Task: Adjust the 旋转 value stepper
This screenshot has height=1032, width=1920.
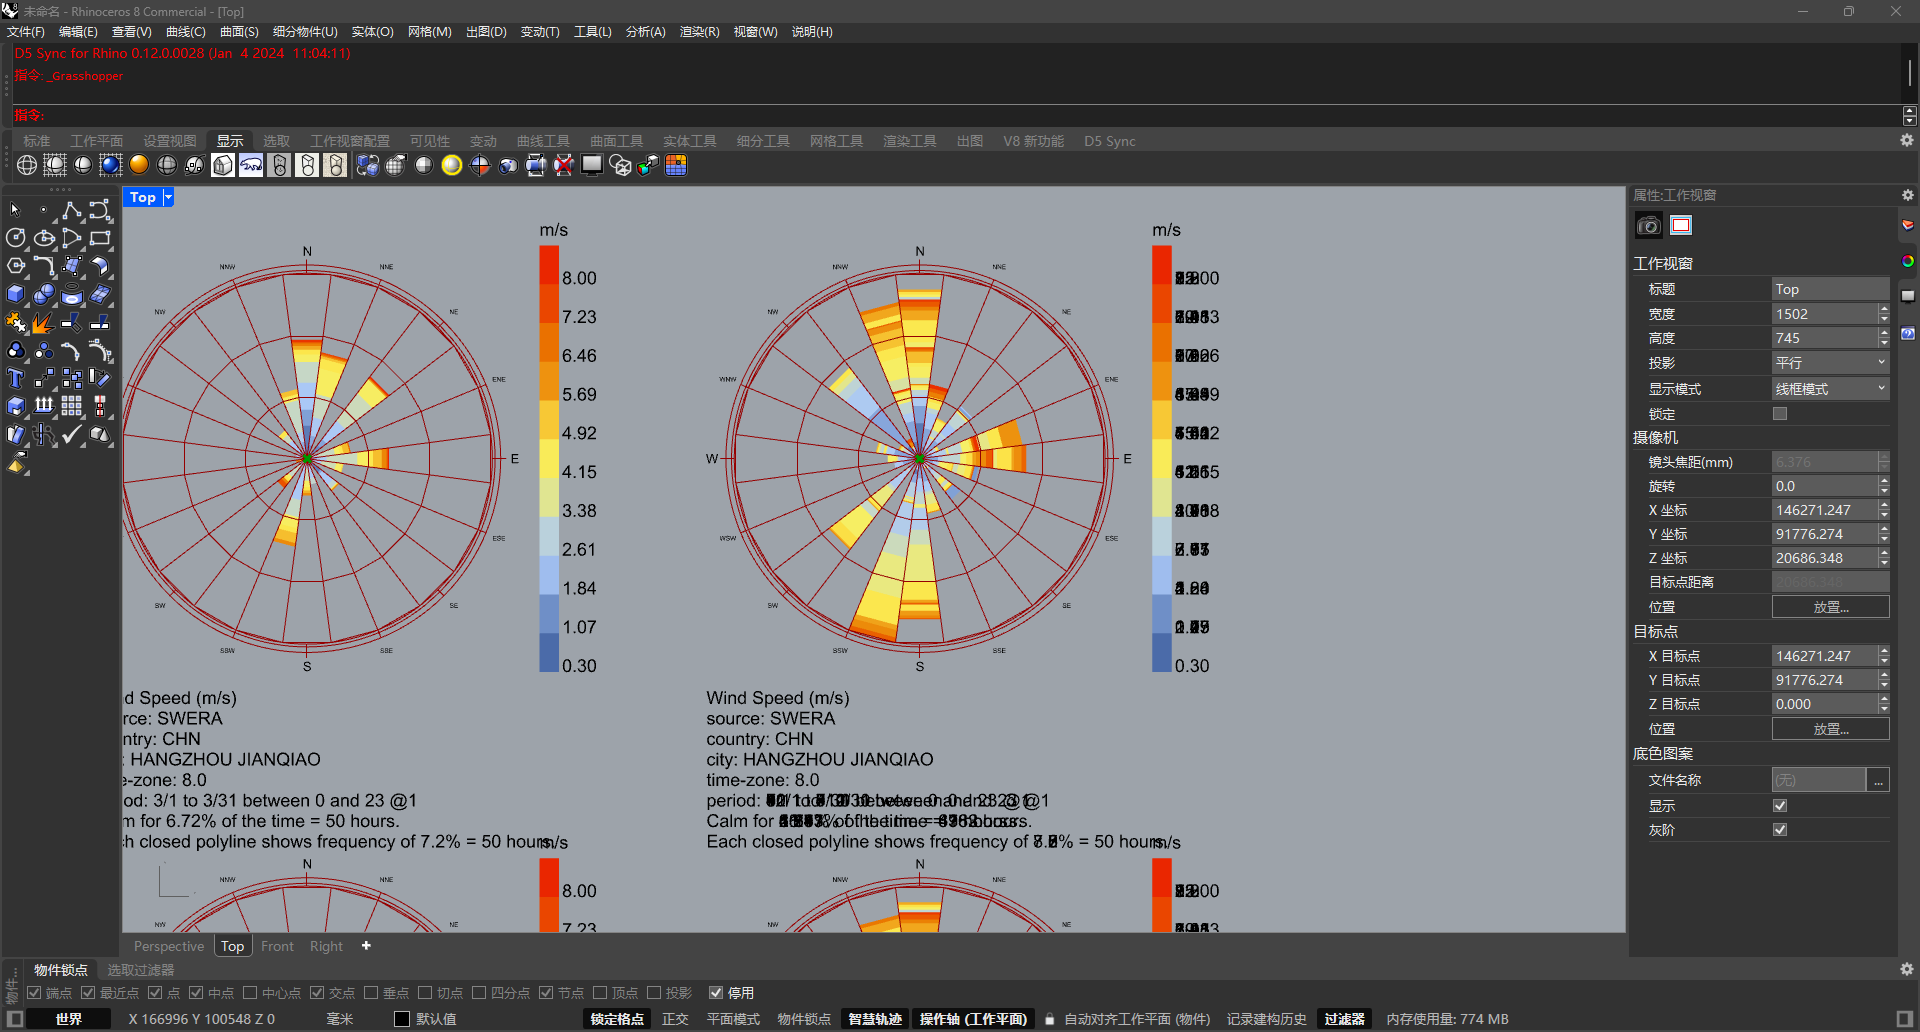Action: [x=1884, y=486]
